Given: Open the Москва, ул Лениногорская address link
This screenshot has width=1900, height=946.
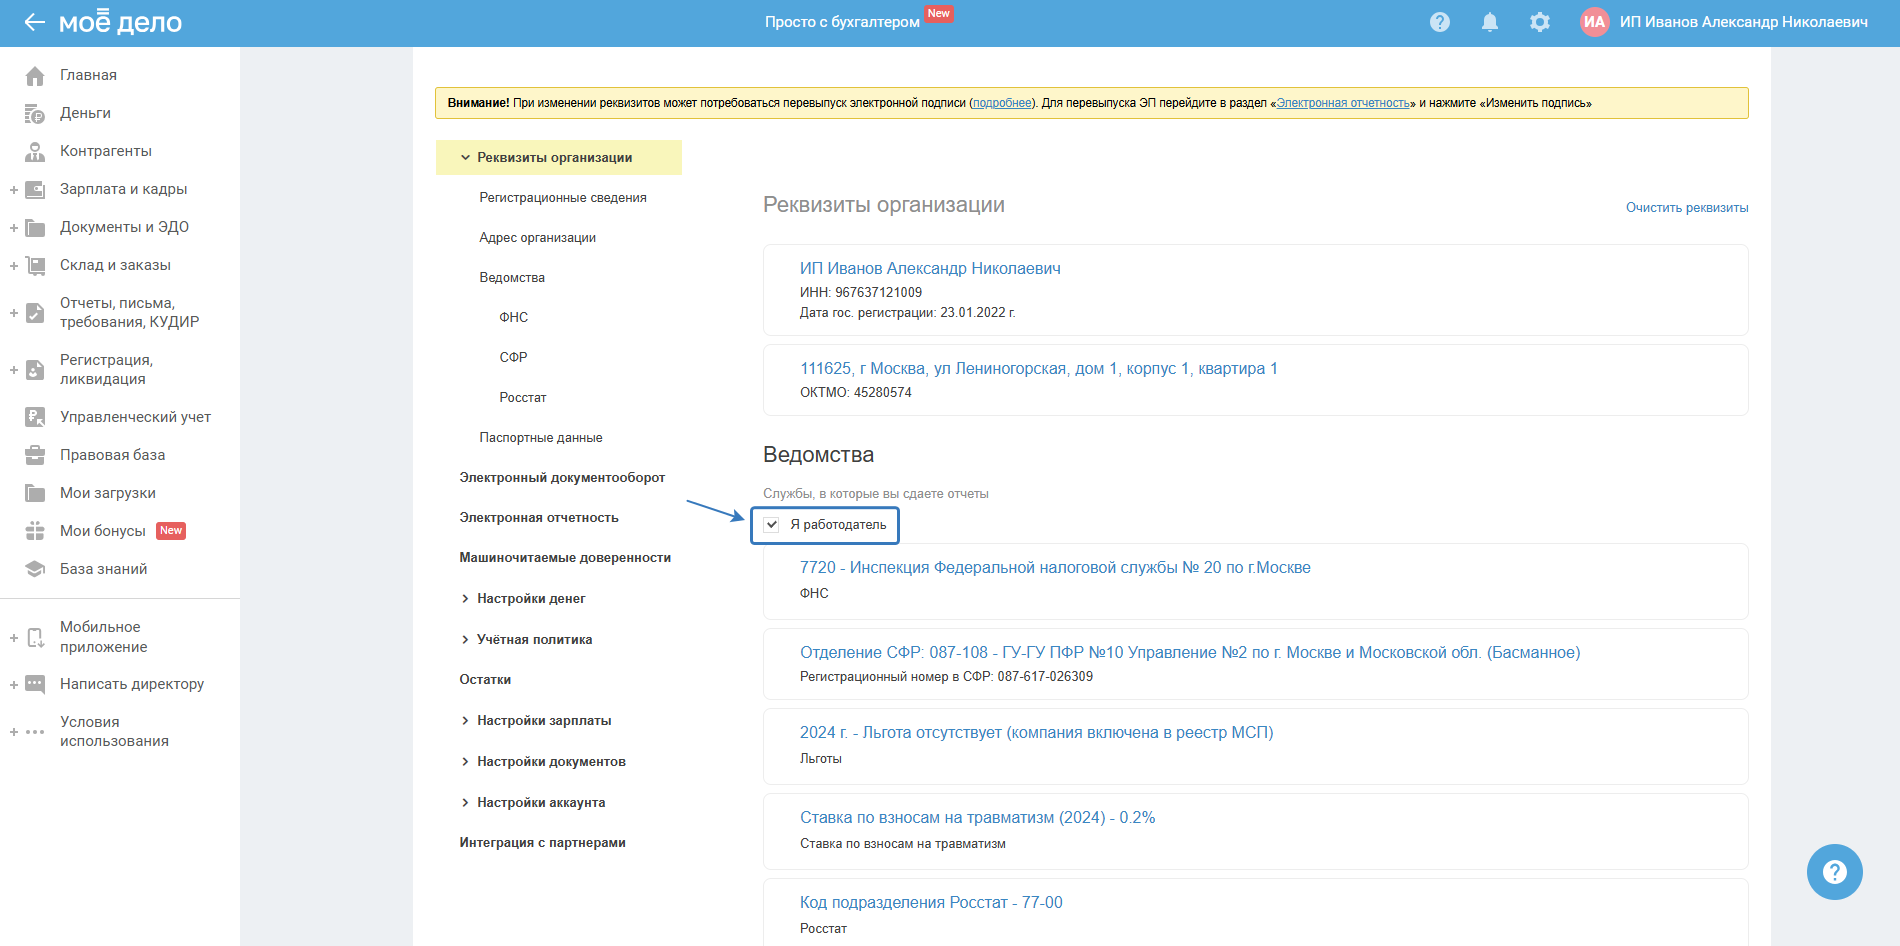Looking at the screenshot, I should click(1039, 369).
